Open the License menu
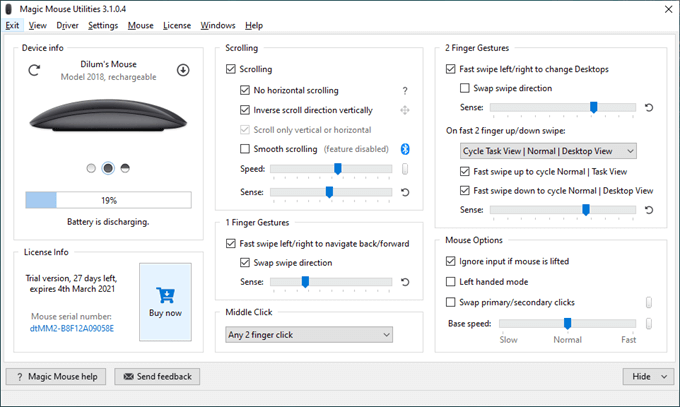Image resolution: width=680 pixels, height=407 pixels. tap(176, 25)
